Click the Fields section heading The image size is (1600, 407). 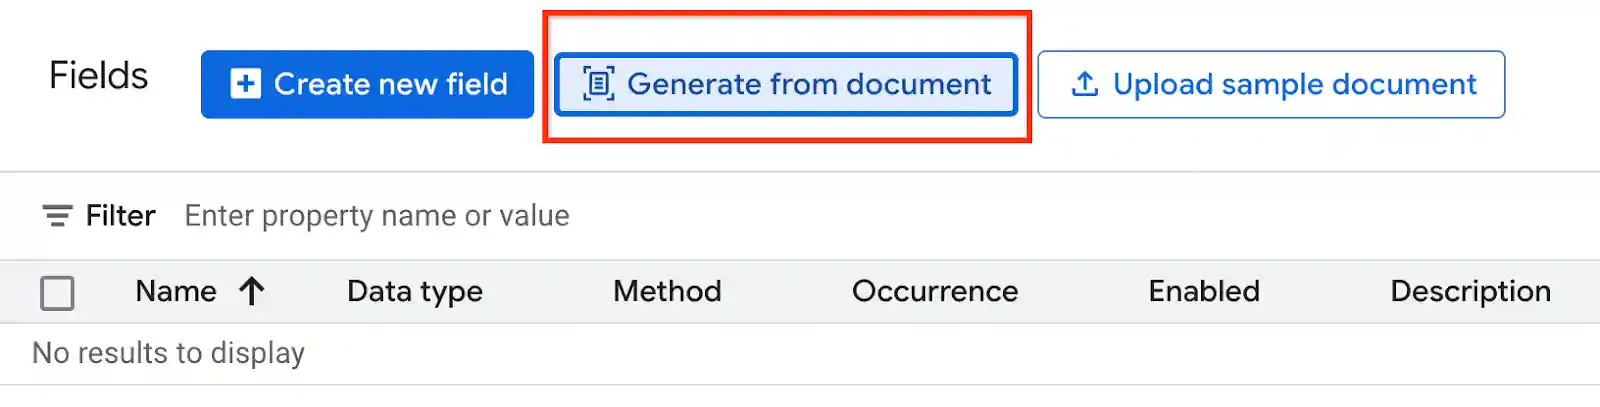(x=99, y=76)
